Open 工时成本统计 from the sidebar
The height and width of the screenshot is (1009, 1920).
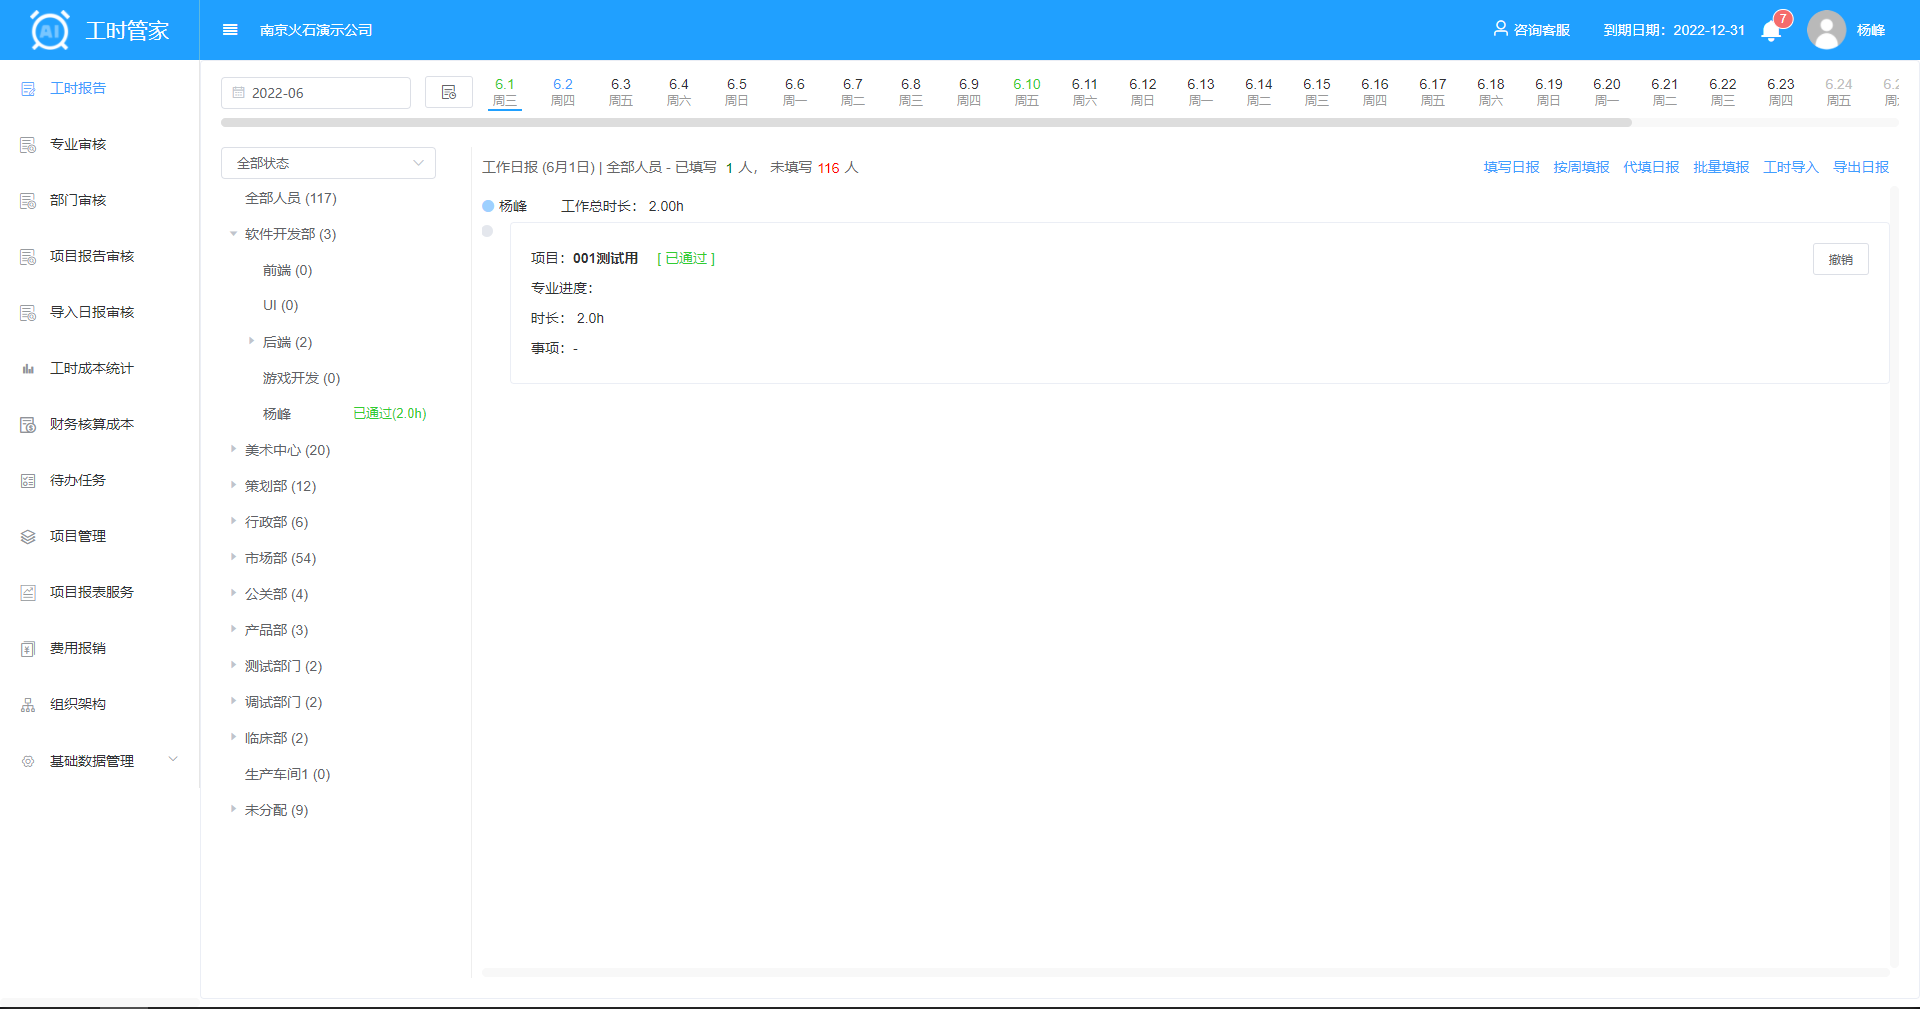tap(91, 368)
